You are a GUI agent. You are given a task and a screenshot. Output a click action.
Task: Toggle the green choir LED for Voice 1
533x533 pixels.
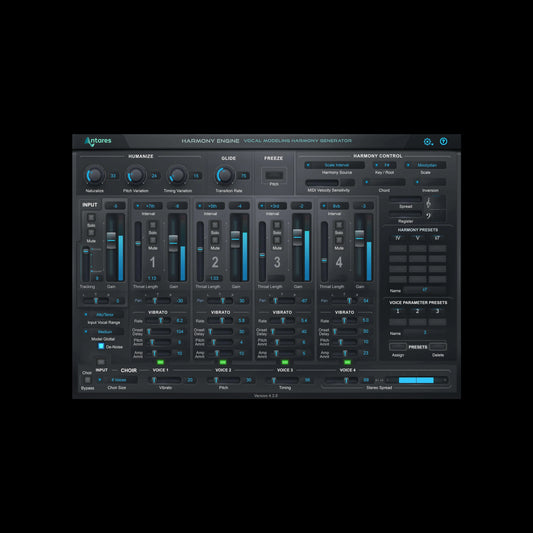point(160,362)
